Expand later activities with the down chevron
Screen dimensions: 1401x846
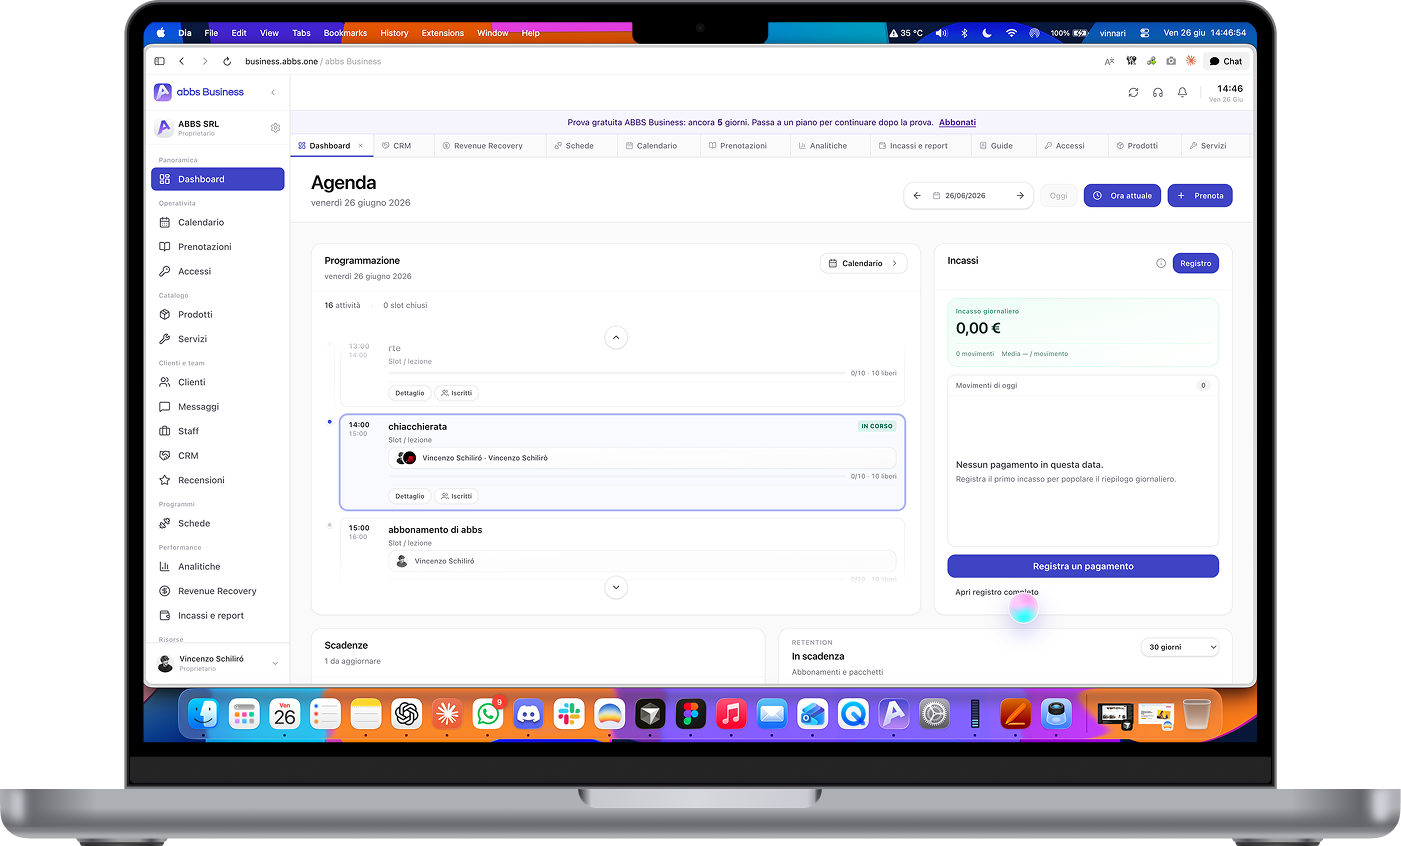(616, 588)
